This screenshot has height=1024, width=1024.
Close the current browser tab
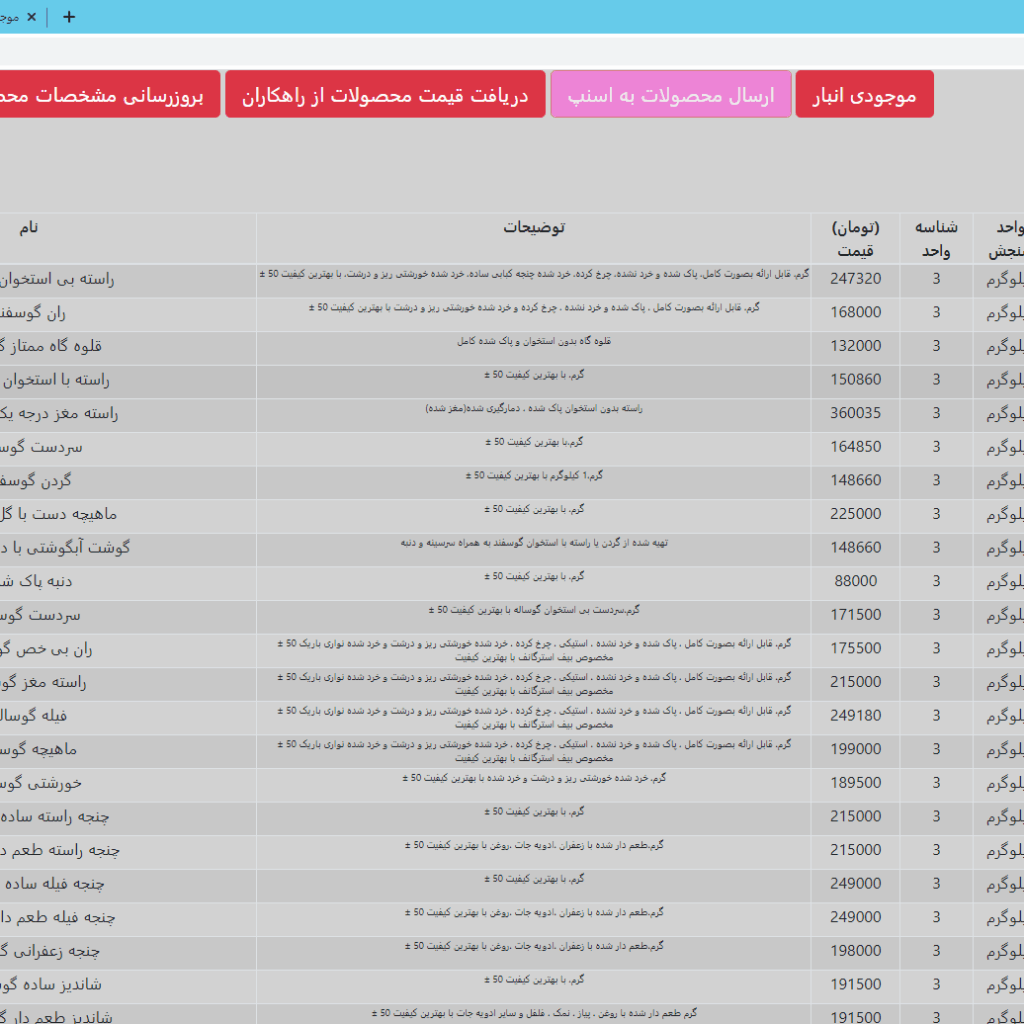[31, 17]
